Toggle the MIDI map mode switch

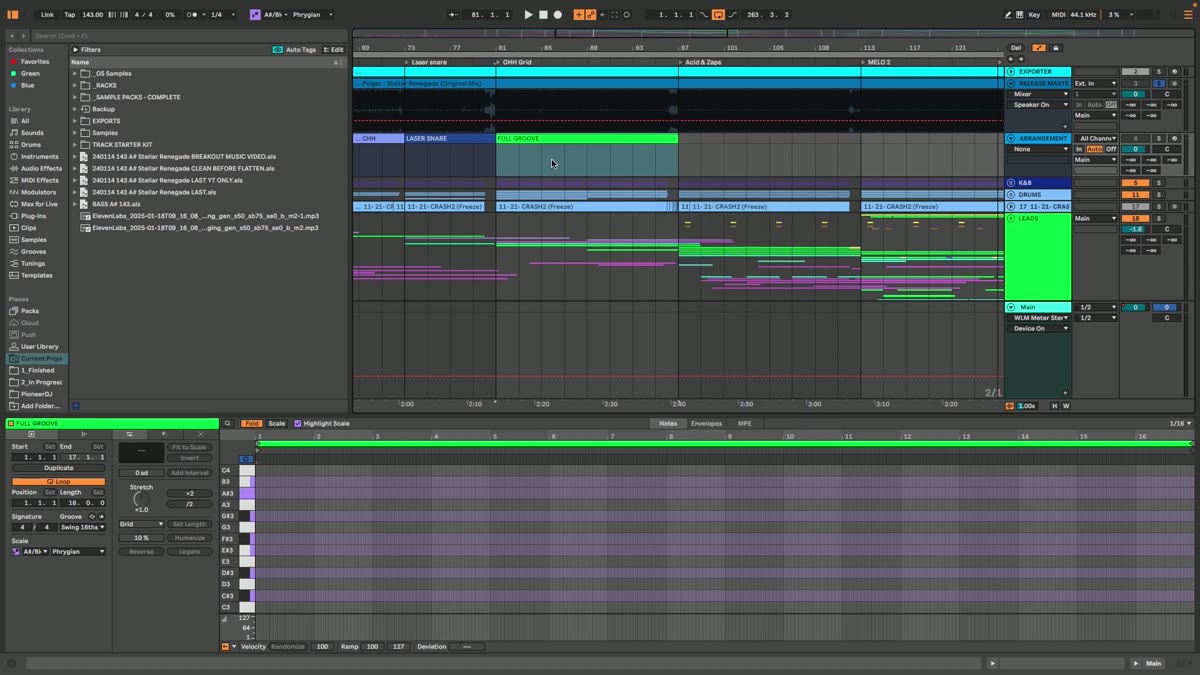tap(1058, 15)
